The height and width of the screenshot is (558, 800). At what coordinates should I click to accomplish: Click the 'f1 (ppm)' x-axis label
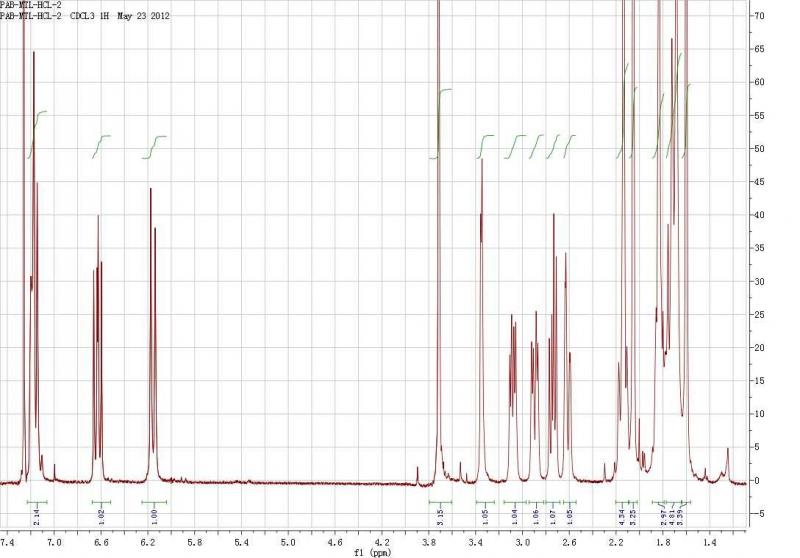click(373, 553)
